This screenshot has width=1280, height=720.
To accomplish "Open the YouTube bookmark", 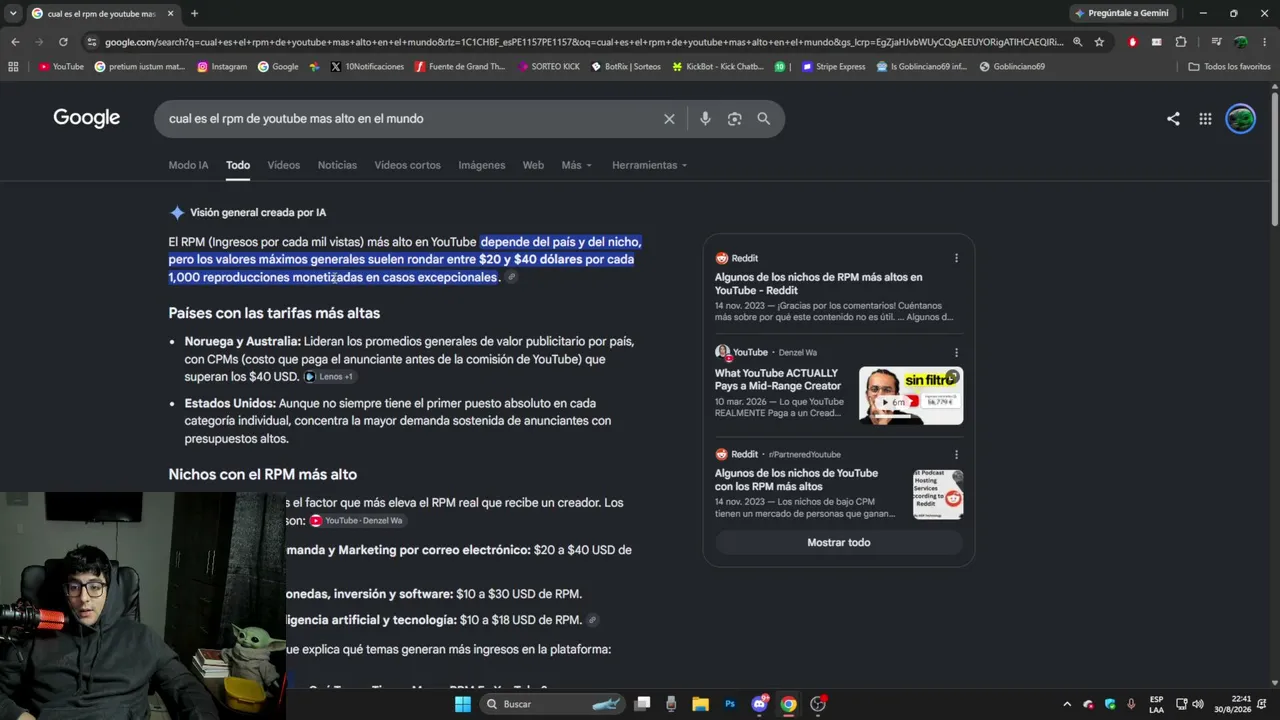I will point(61,67).
